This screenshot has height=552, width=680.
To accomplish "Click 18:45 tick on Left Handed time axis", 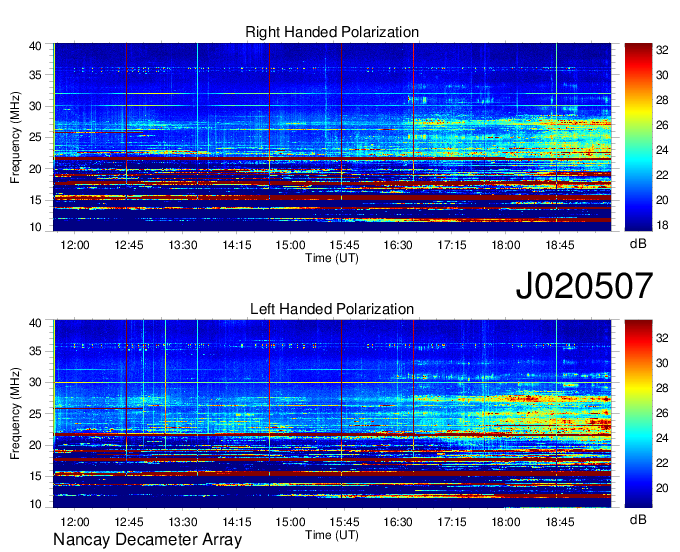I will tap(559, 522).
